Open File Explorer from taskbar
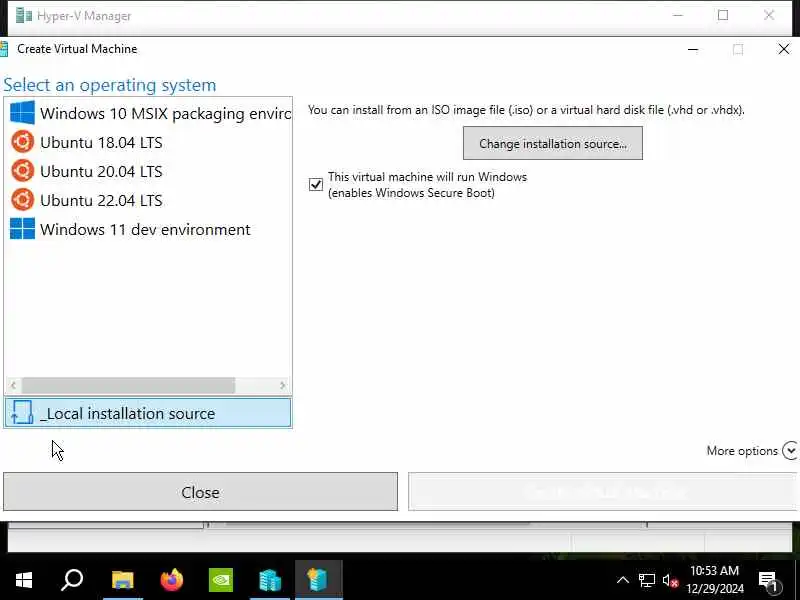Screen dimensions: 800x600 (122, 580)
